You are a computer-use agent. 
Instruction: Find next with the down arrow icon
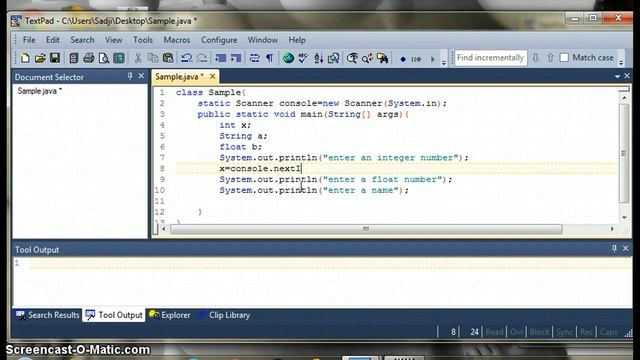[x=535, y=58]
